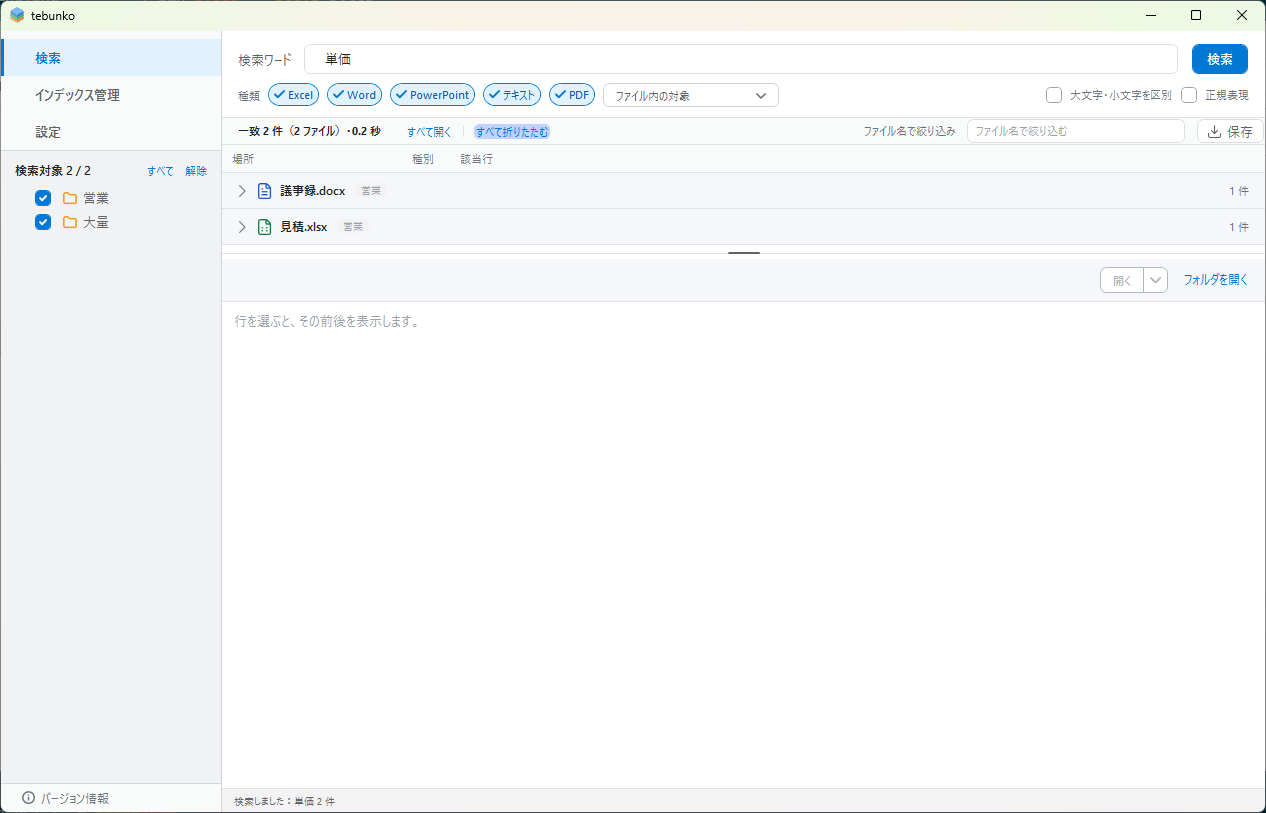This screenshot has height=813, width=1266.
Task: Uncheck the 大量 folder checkbox
Action: coord(43,222)
